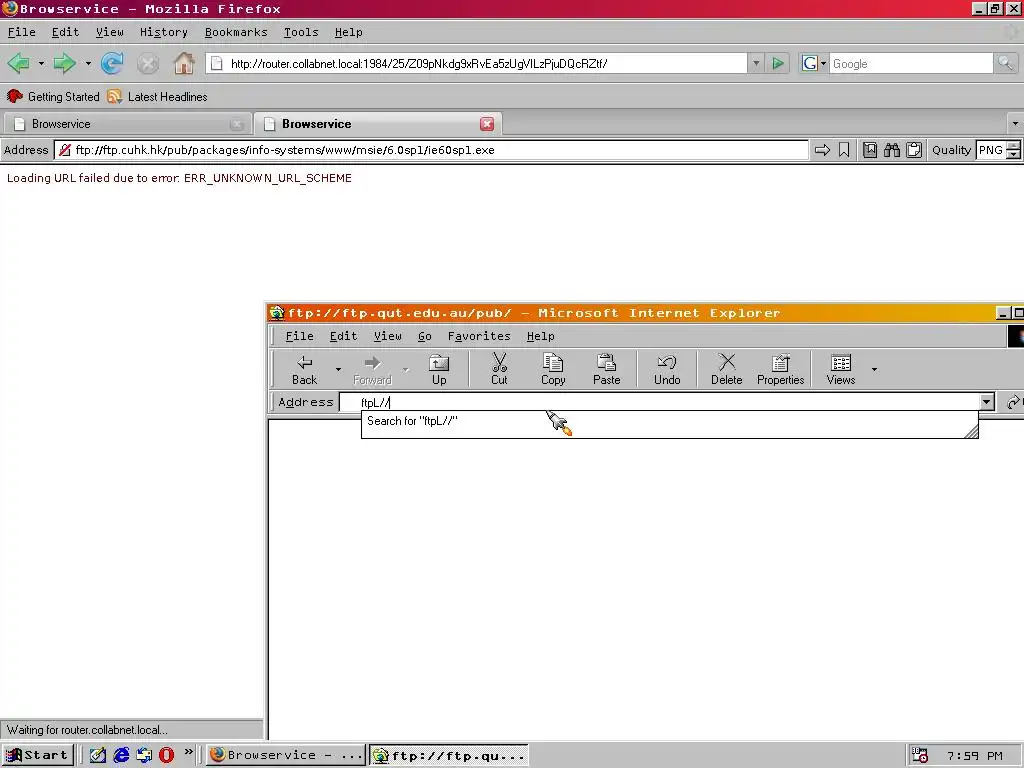
Task: Open Browservice bookmarks book icon
Action: [870, 150]
